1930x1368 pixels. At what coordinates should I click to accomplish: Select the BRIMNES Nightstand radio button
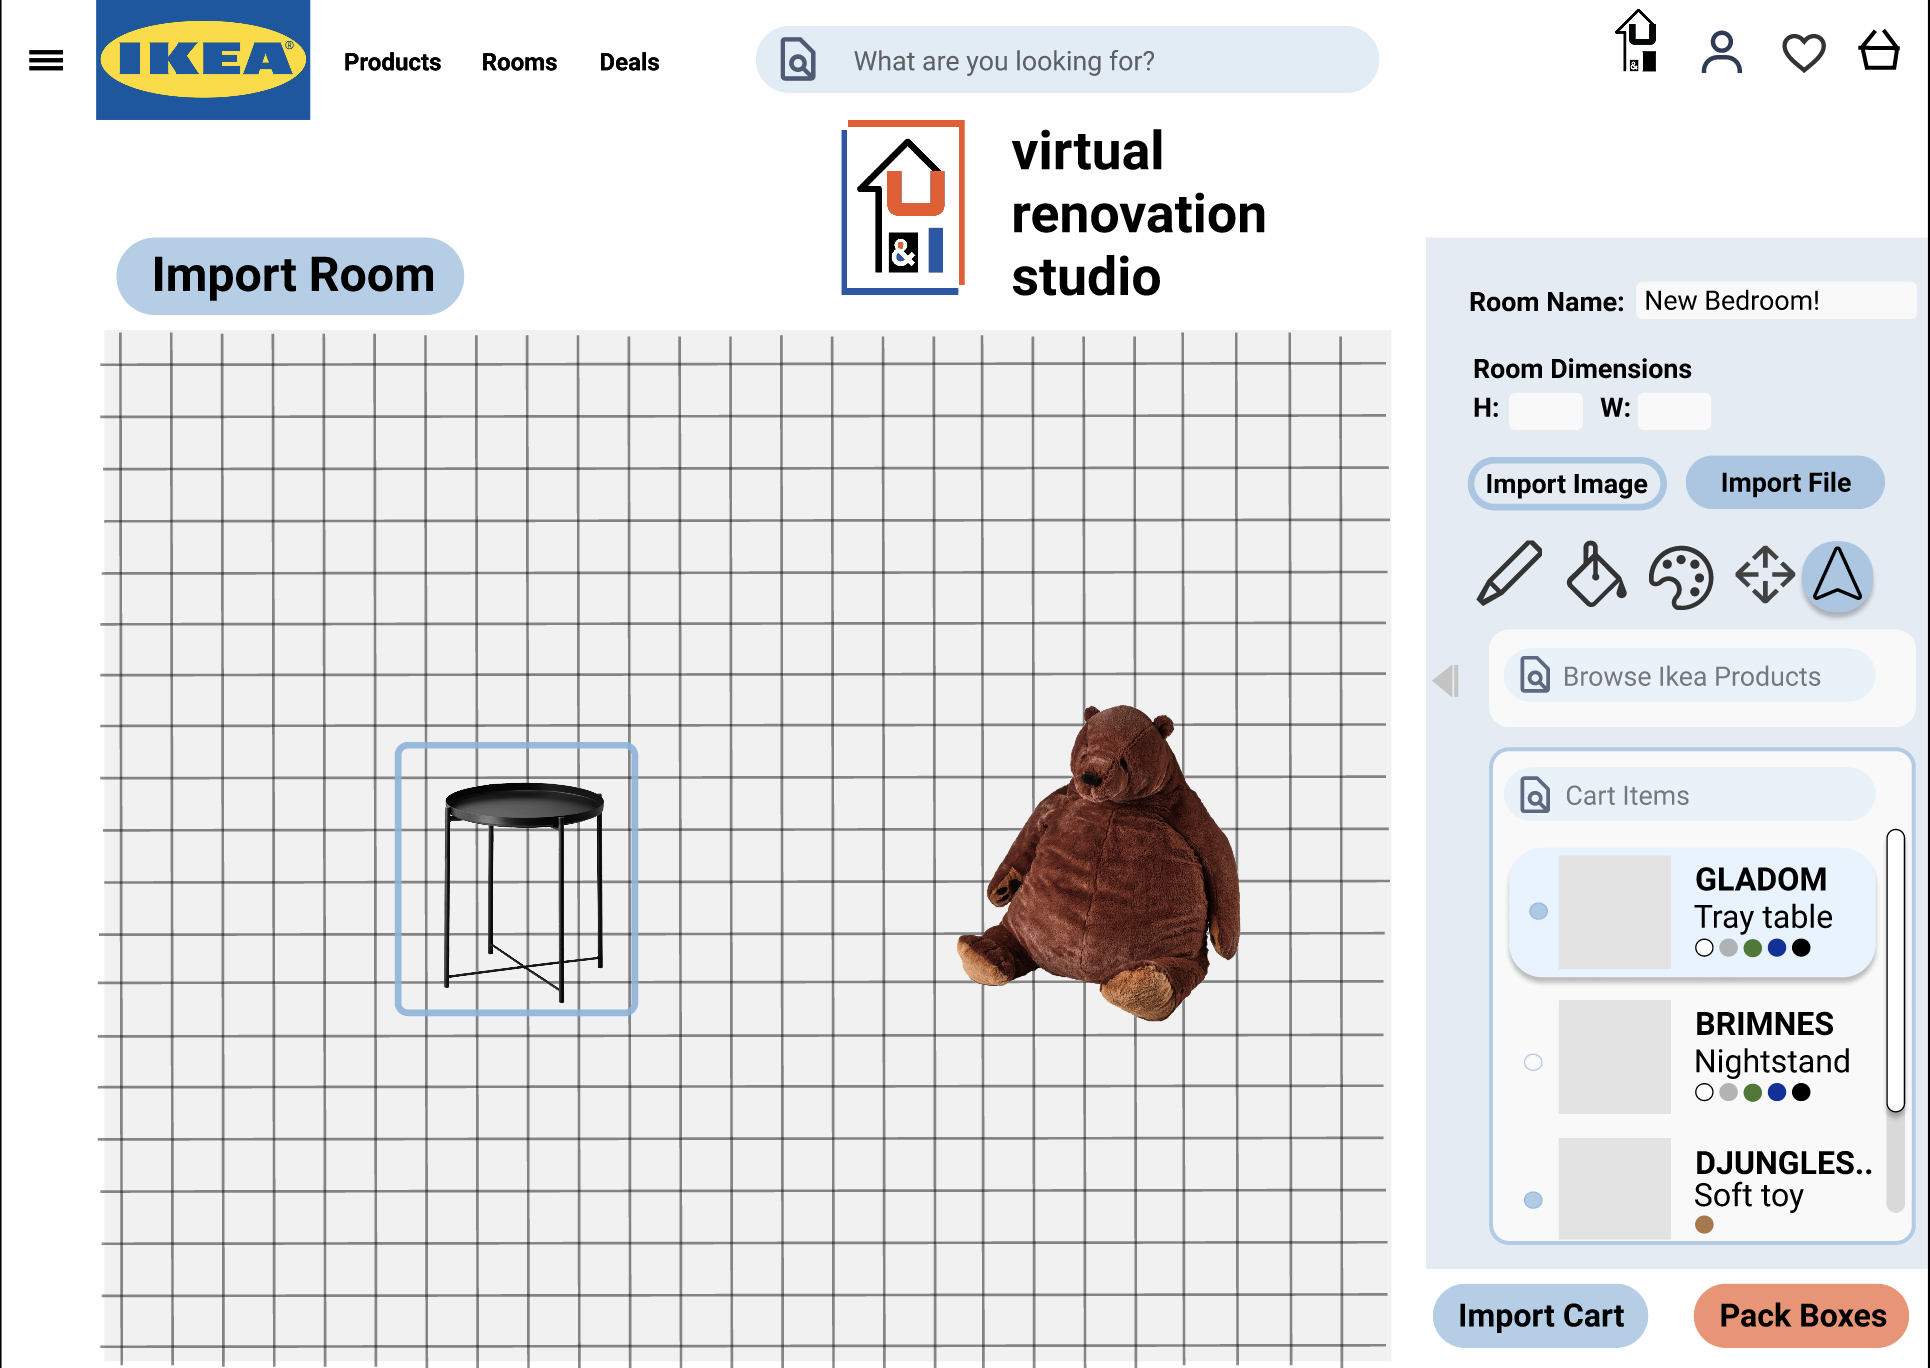coord(1533,1062)
